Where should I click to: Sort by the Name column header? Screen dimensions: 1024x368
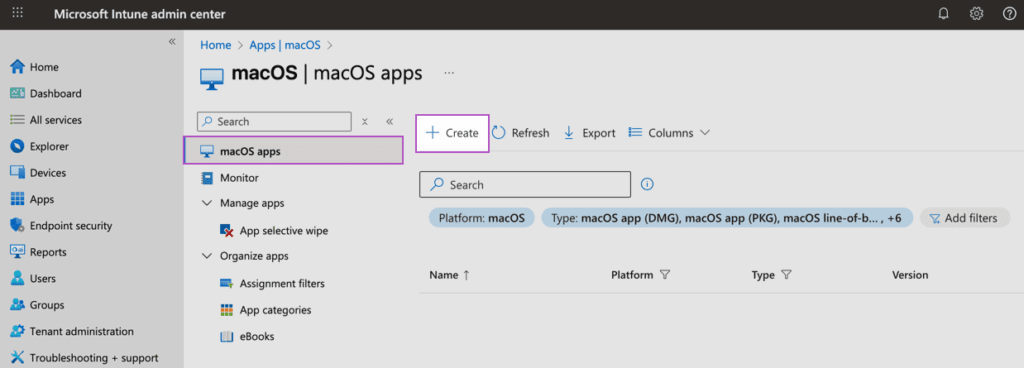point(449,275)
